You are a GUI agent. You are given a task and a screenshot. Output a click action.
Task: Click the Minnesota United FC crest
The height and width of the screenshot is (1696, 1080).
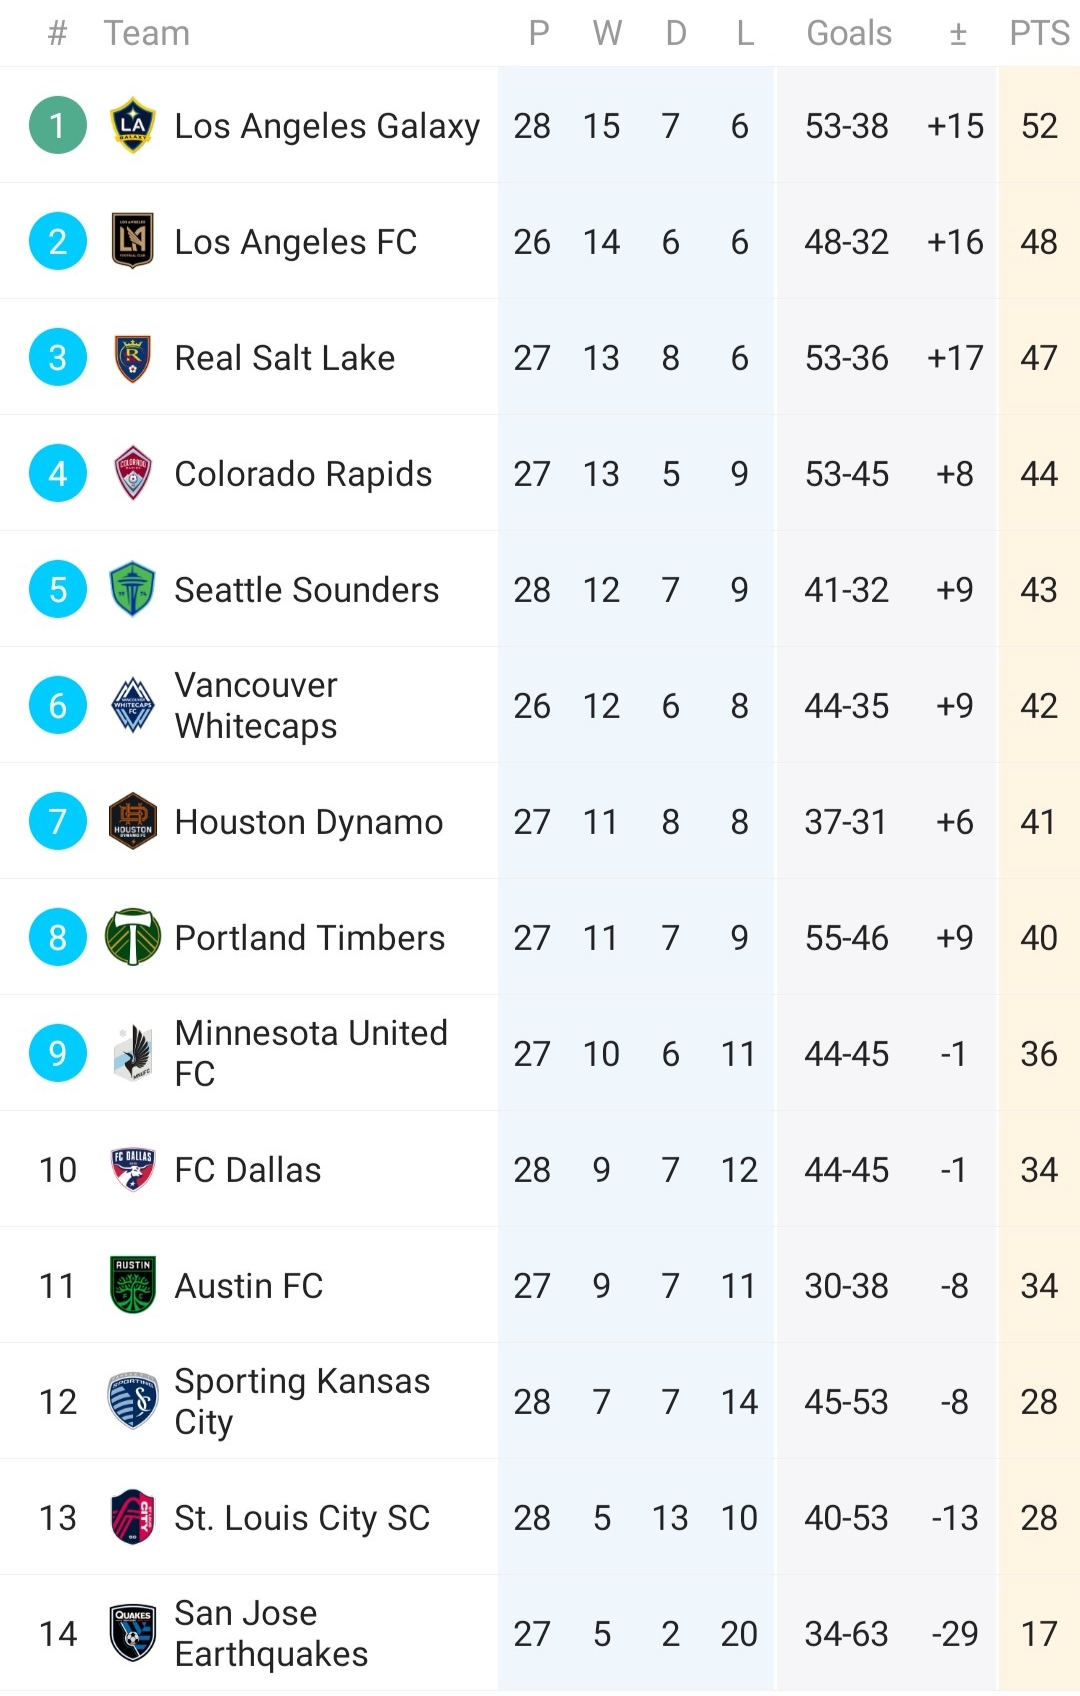pyautogui.click(x=133, y=1053)
